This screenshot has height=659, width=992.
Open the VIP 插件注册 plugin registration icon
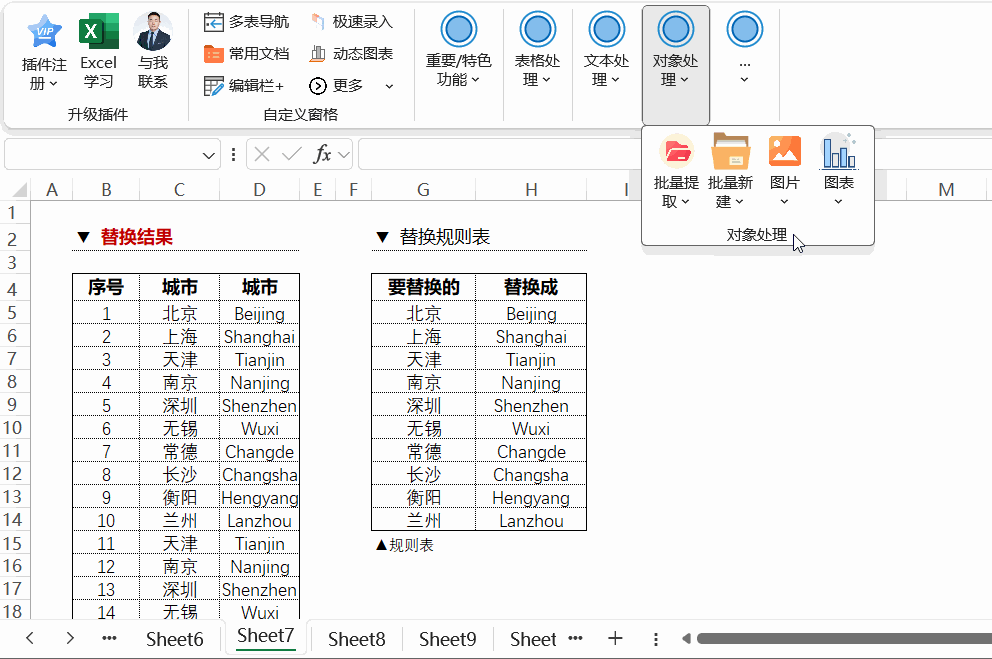[44, 53]
